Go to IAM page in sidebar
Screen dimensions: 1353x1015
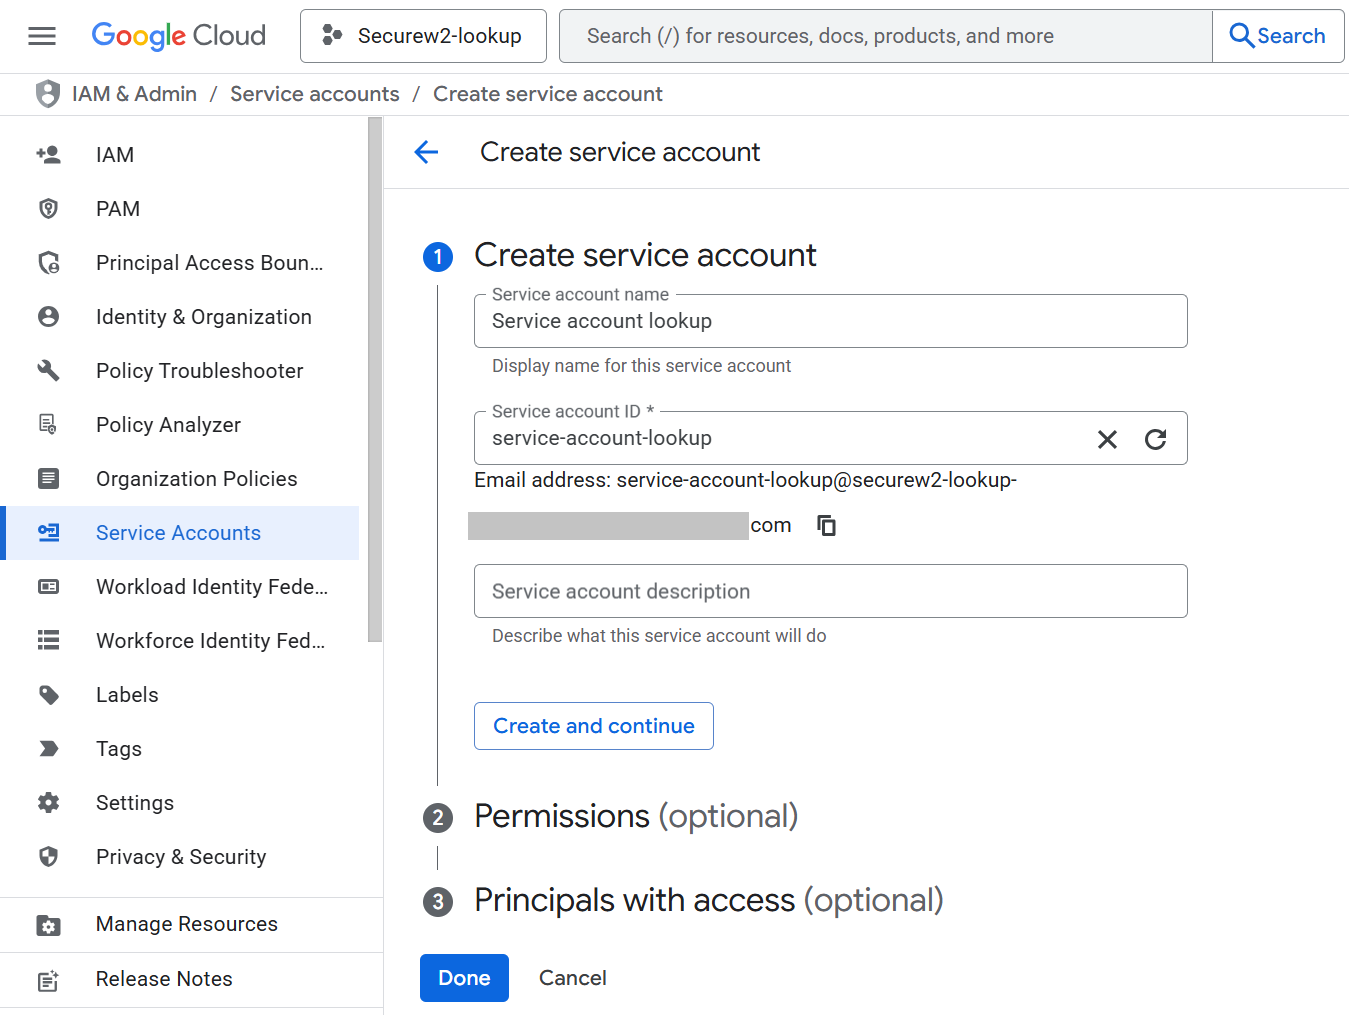pos(115,155)
